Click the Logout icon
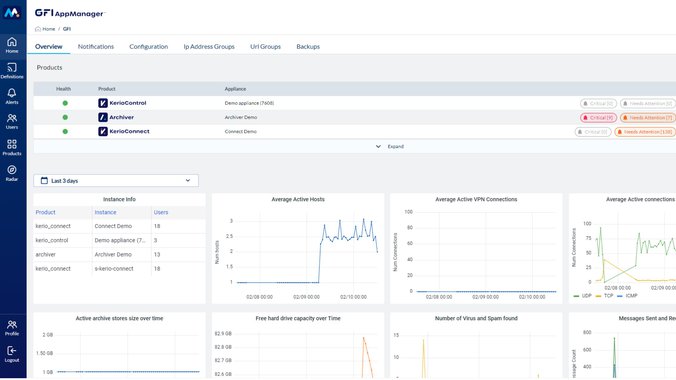The image size is (676, 380). [x=12, y=354]
